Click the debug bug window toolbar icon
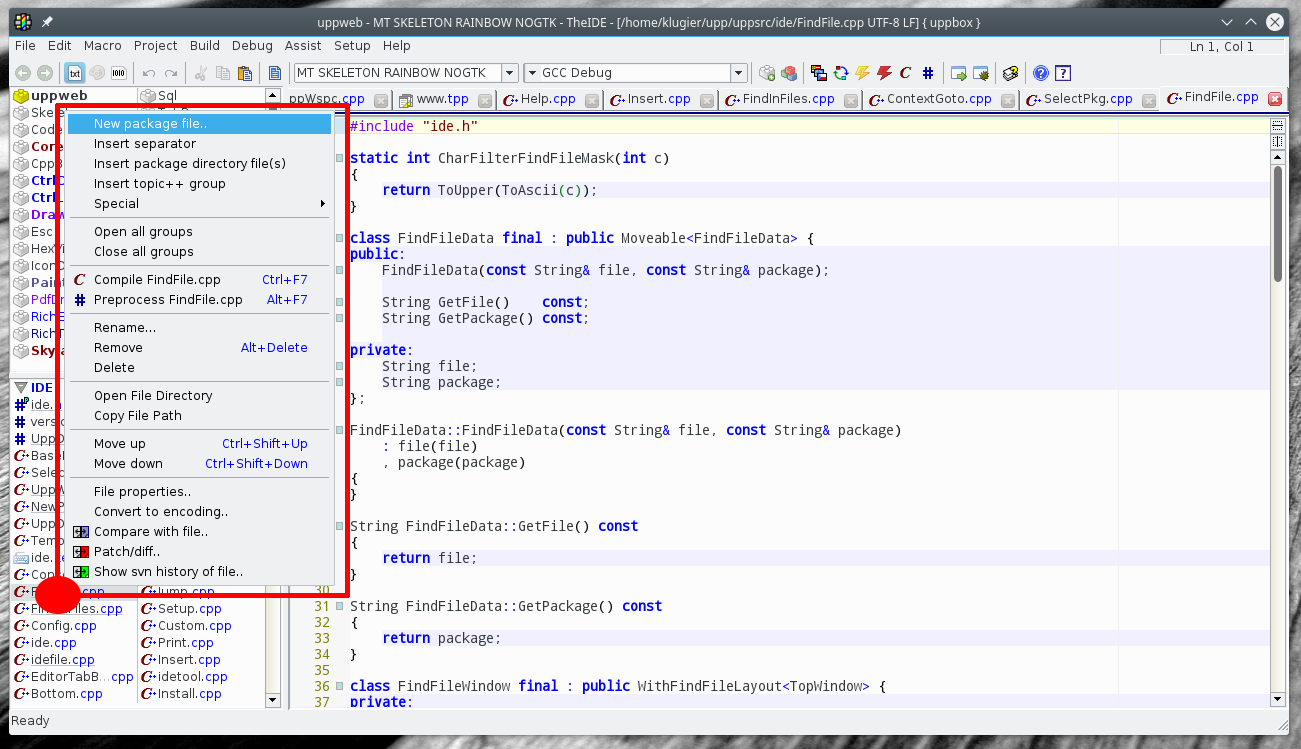 [x=982, y=73]
